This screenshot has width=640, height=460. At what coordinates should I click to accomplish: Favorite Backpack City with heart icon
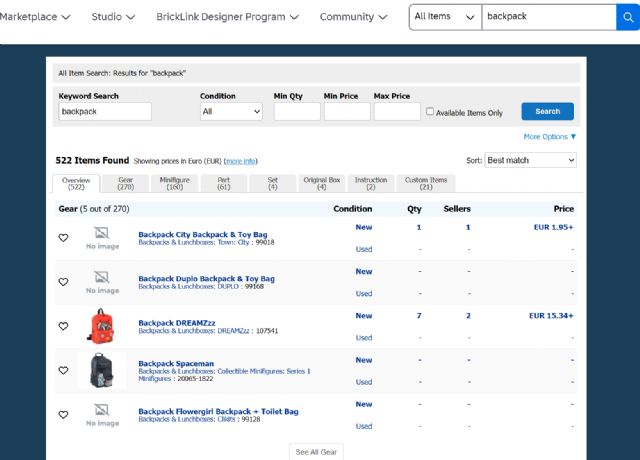[63, 238]
